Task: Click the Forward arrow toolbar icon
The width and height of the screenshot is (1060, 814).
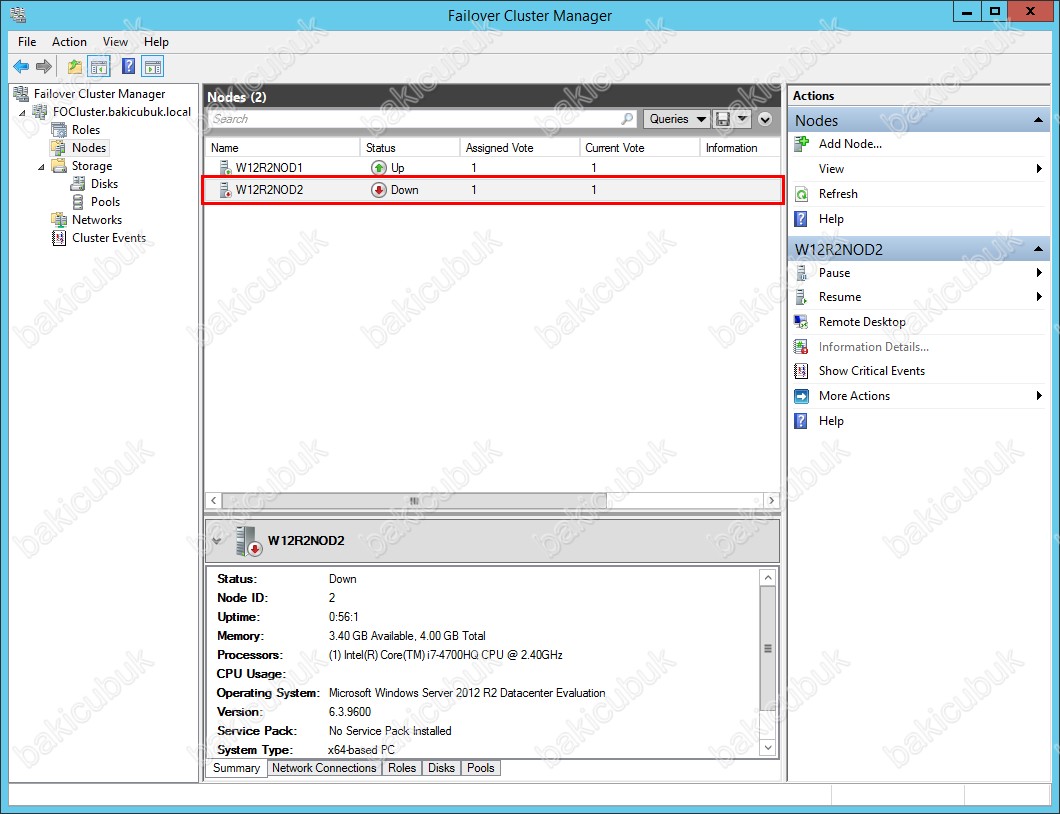Action: (x=44, y=66)
